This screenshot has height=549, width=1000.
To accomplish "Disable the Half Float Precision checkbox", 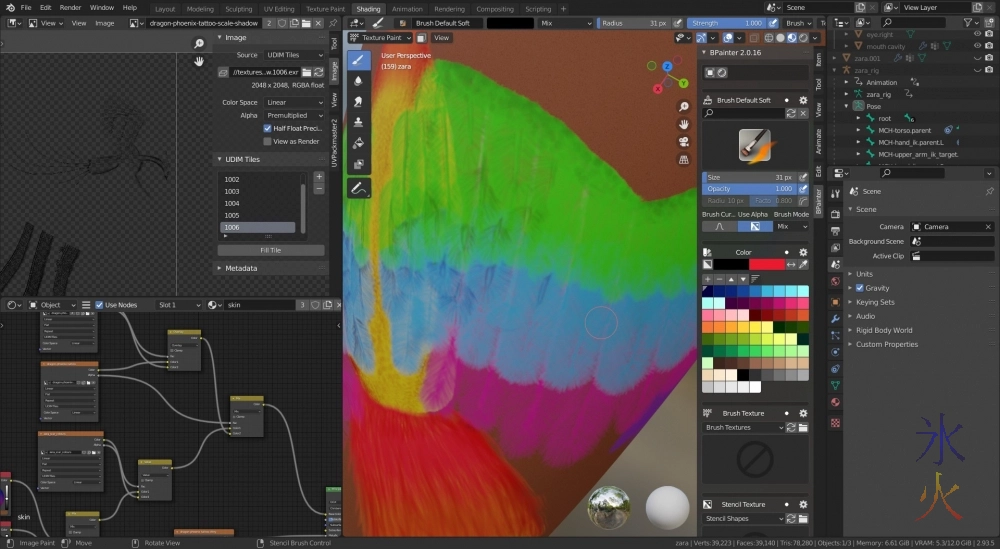I will (267, 128).
